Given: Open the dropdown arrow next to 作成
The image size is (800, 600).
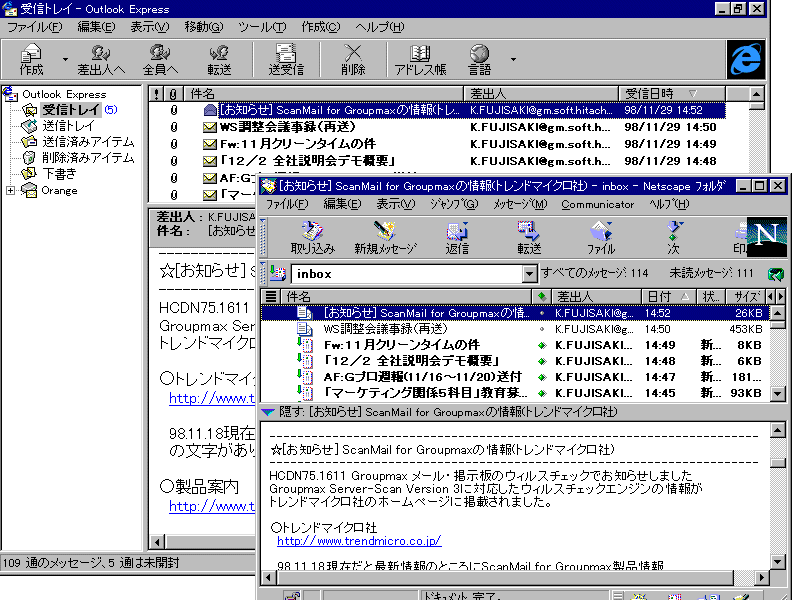Looking at the screenshot, I should (65, 60).
